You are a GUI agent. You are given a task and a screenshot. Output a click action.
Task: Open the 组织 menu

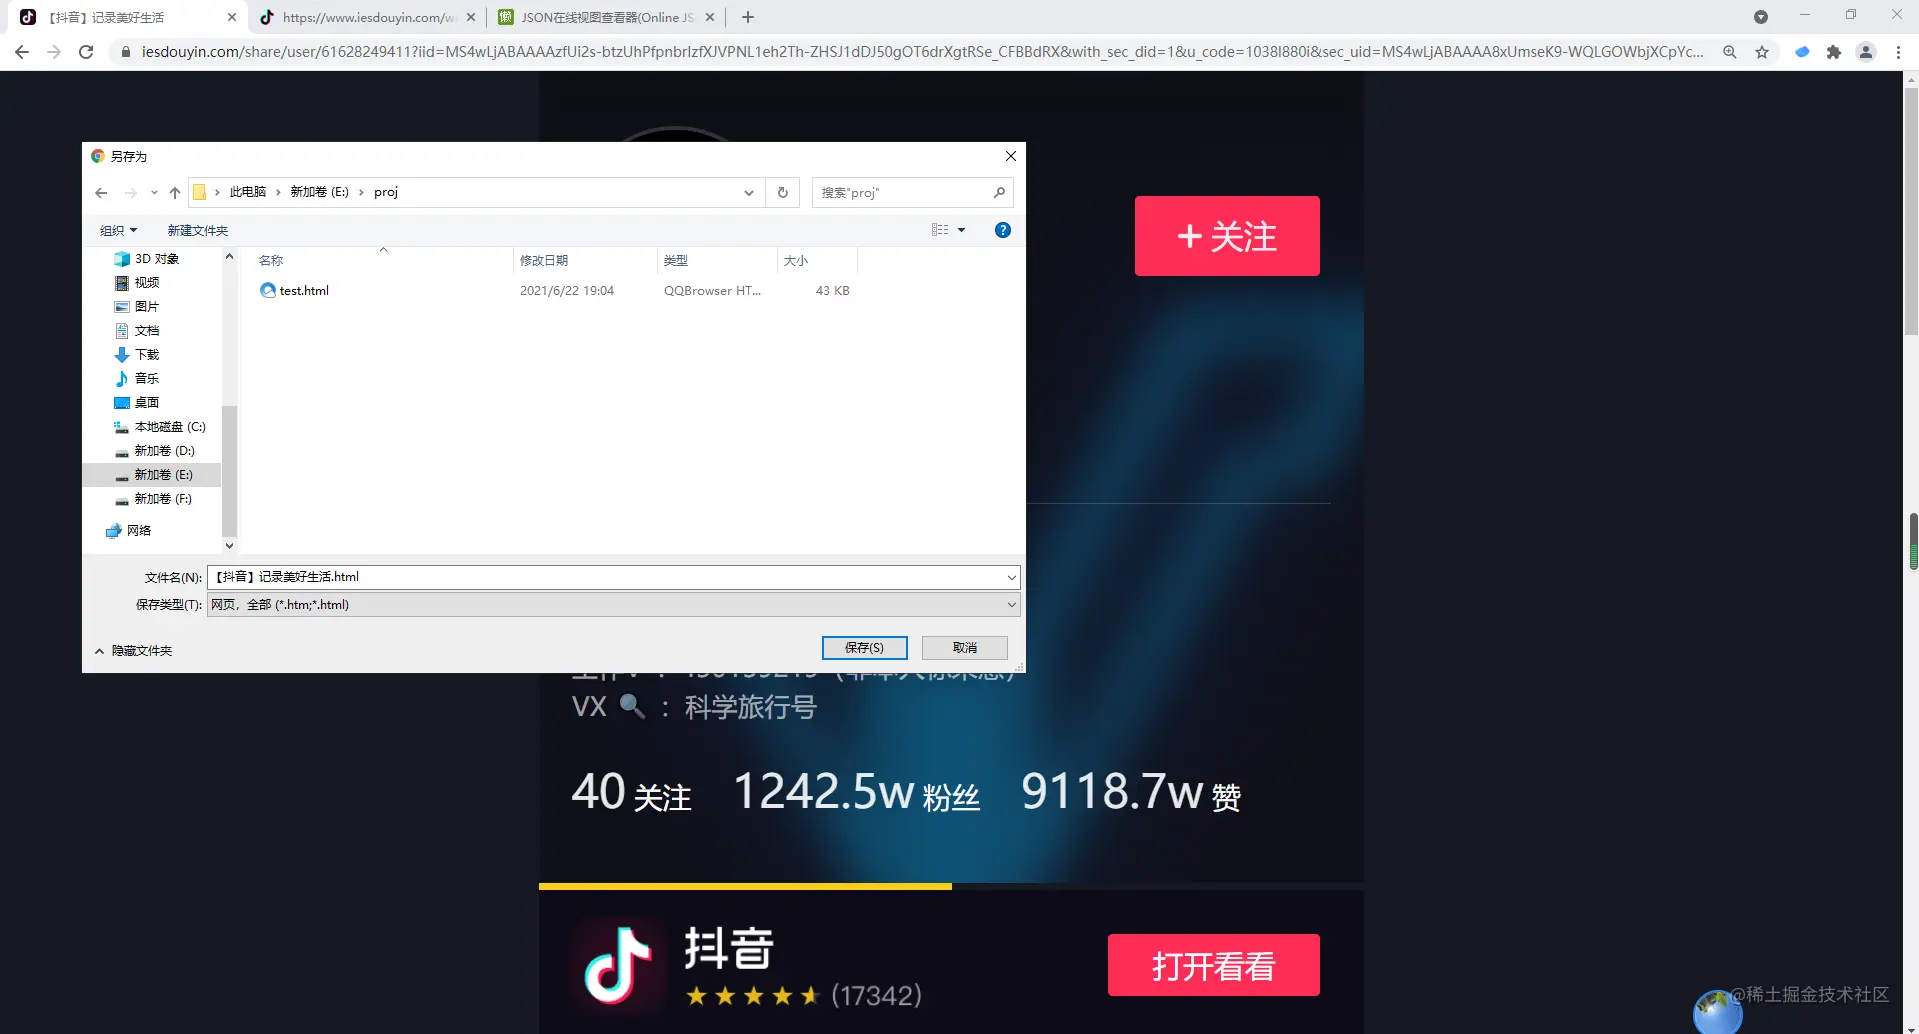coord(118,231)
